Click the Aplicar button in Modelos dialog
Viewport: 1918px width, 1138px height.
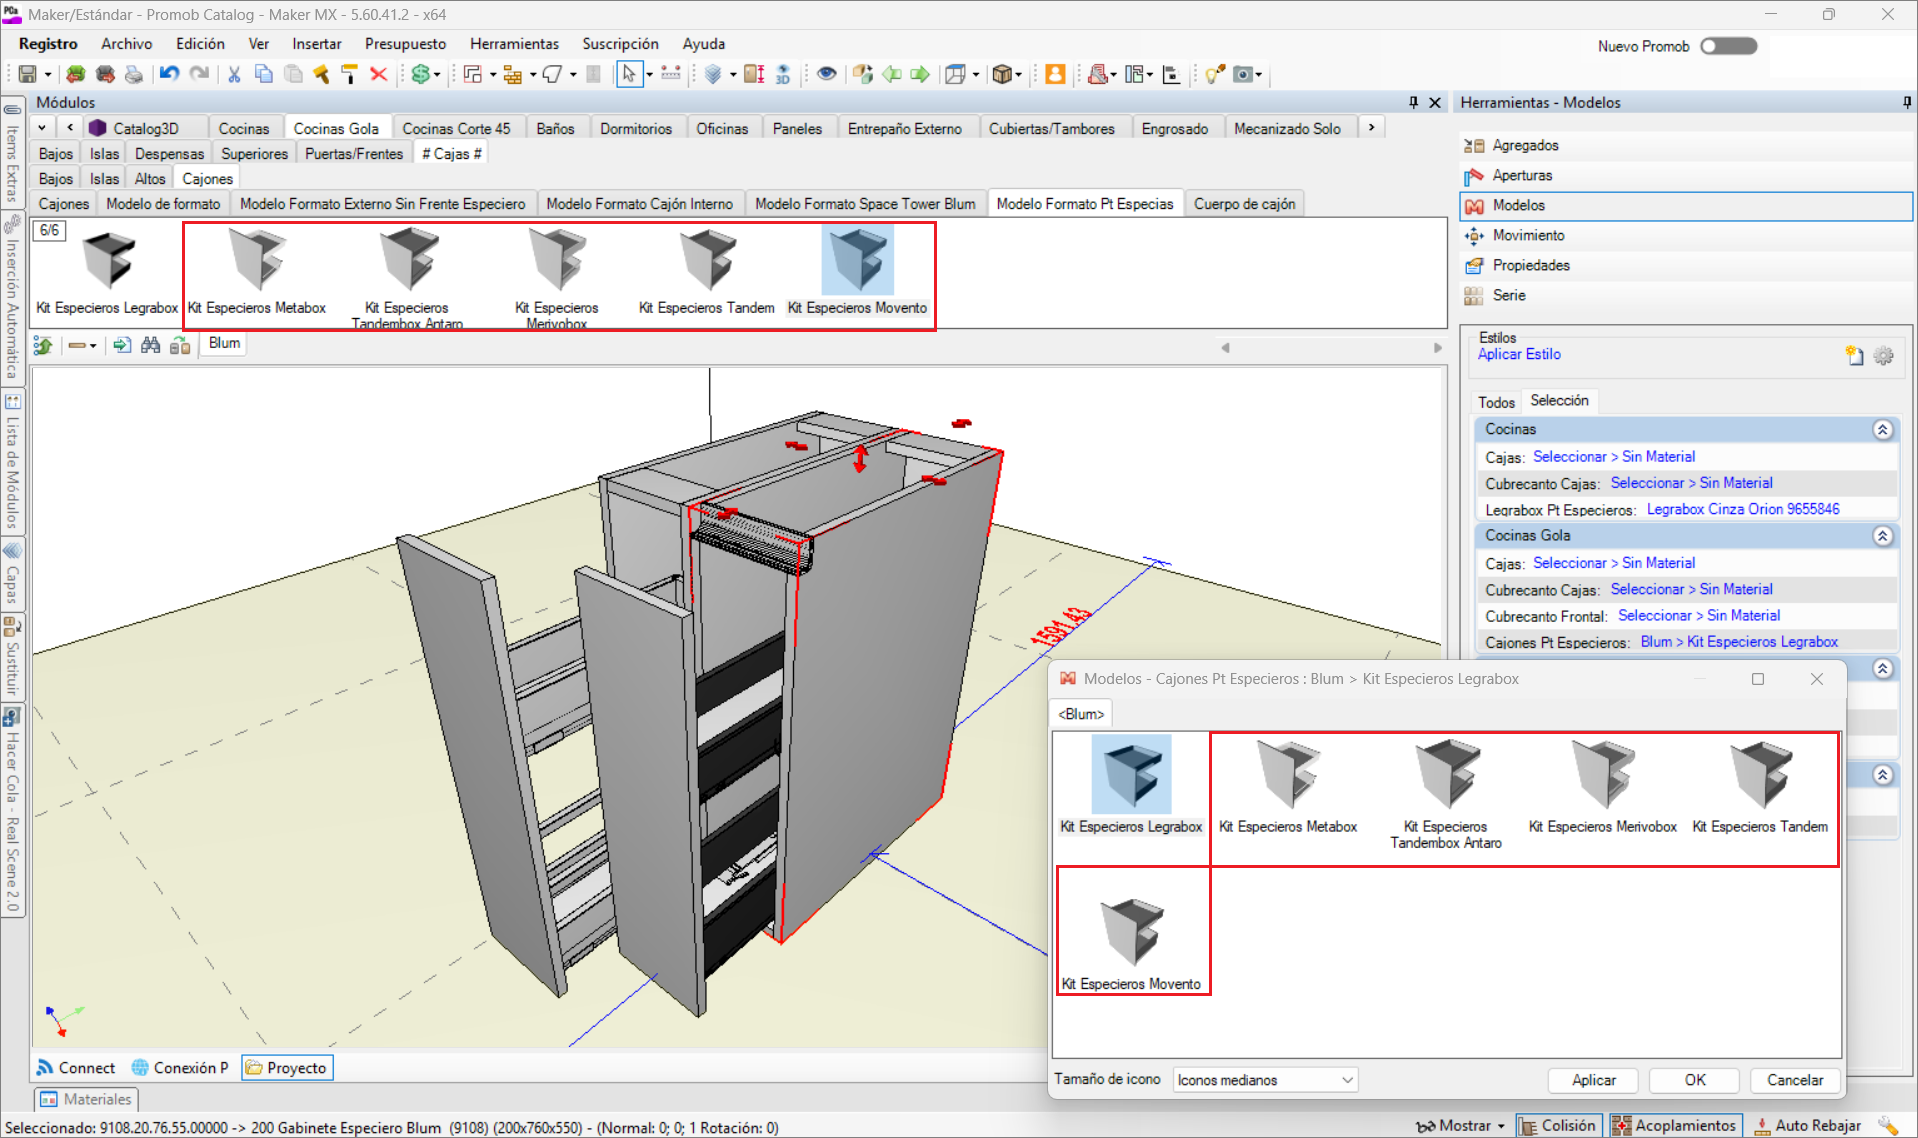tap(1593, 1080)
